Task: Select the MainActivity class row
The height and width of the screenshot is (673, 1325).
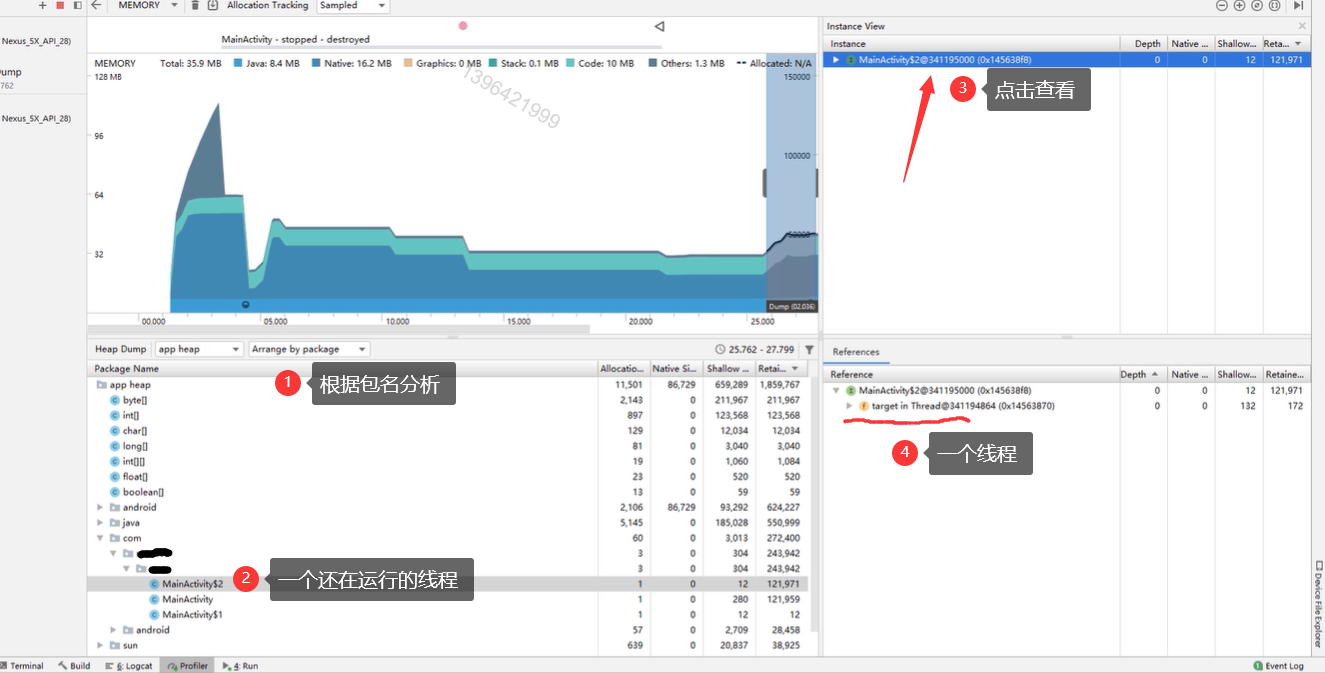Action: pyautogui.click(x=447, y=599)
